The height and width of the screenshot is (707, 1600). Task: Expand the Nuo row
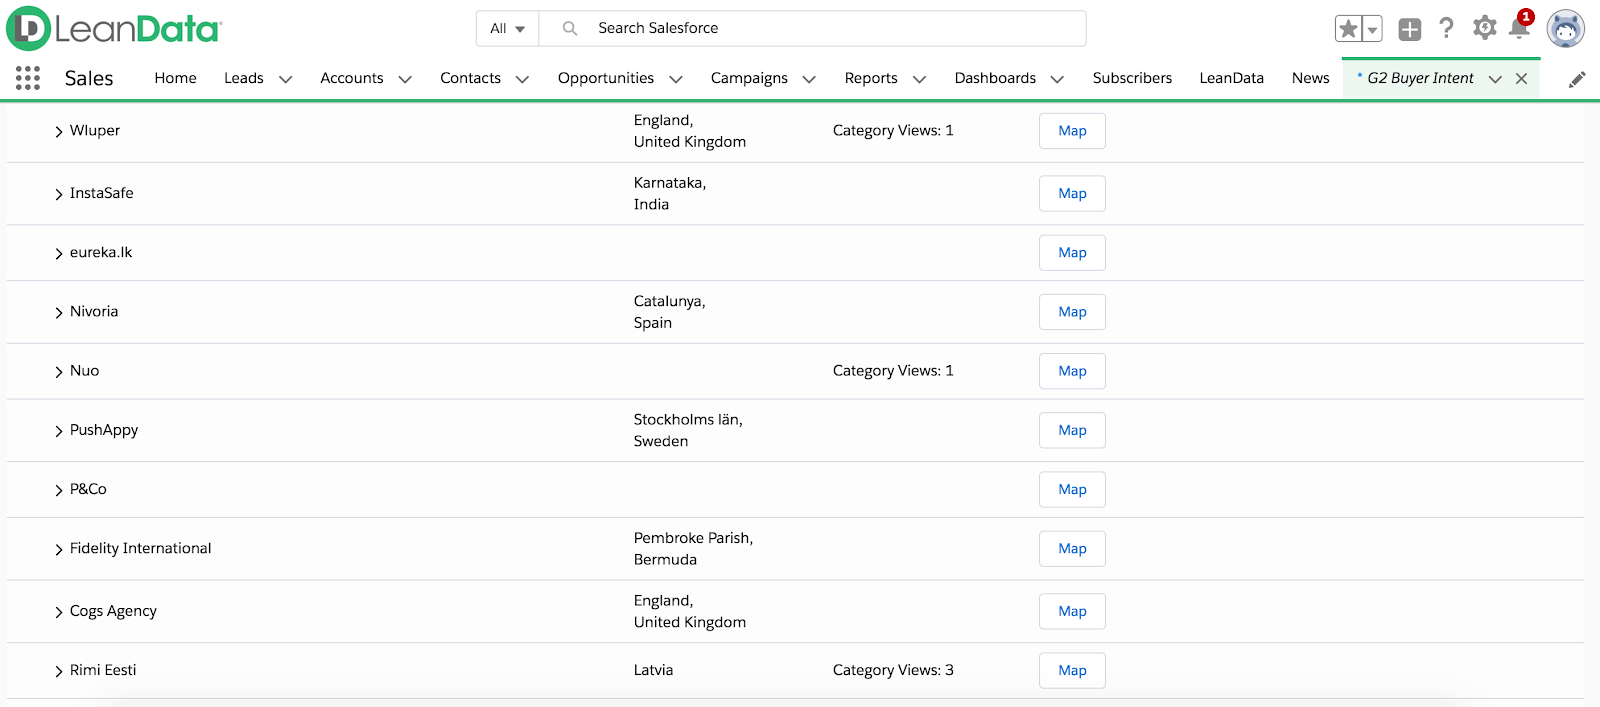[x=59, y=371]
